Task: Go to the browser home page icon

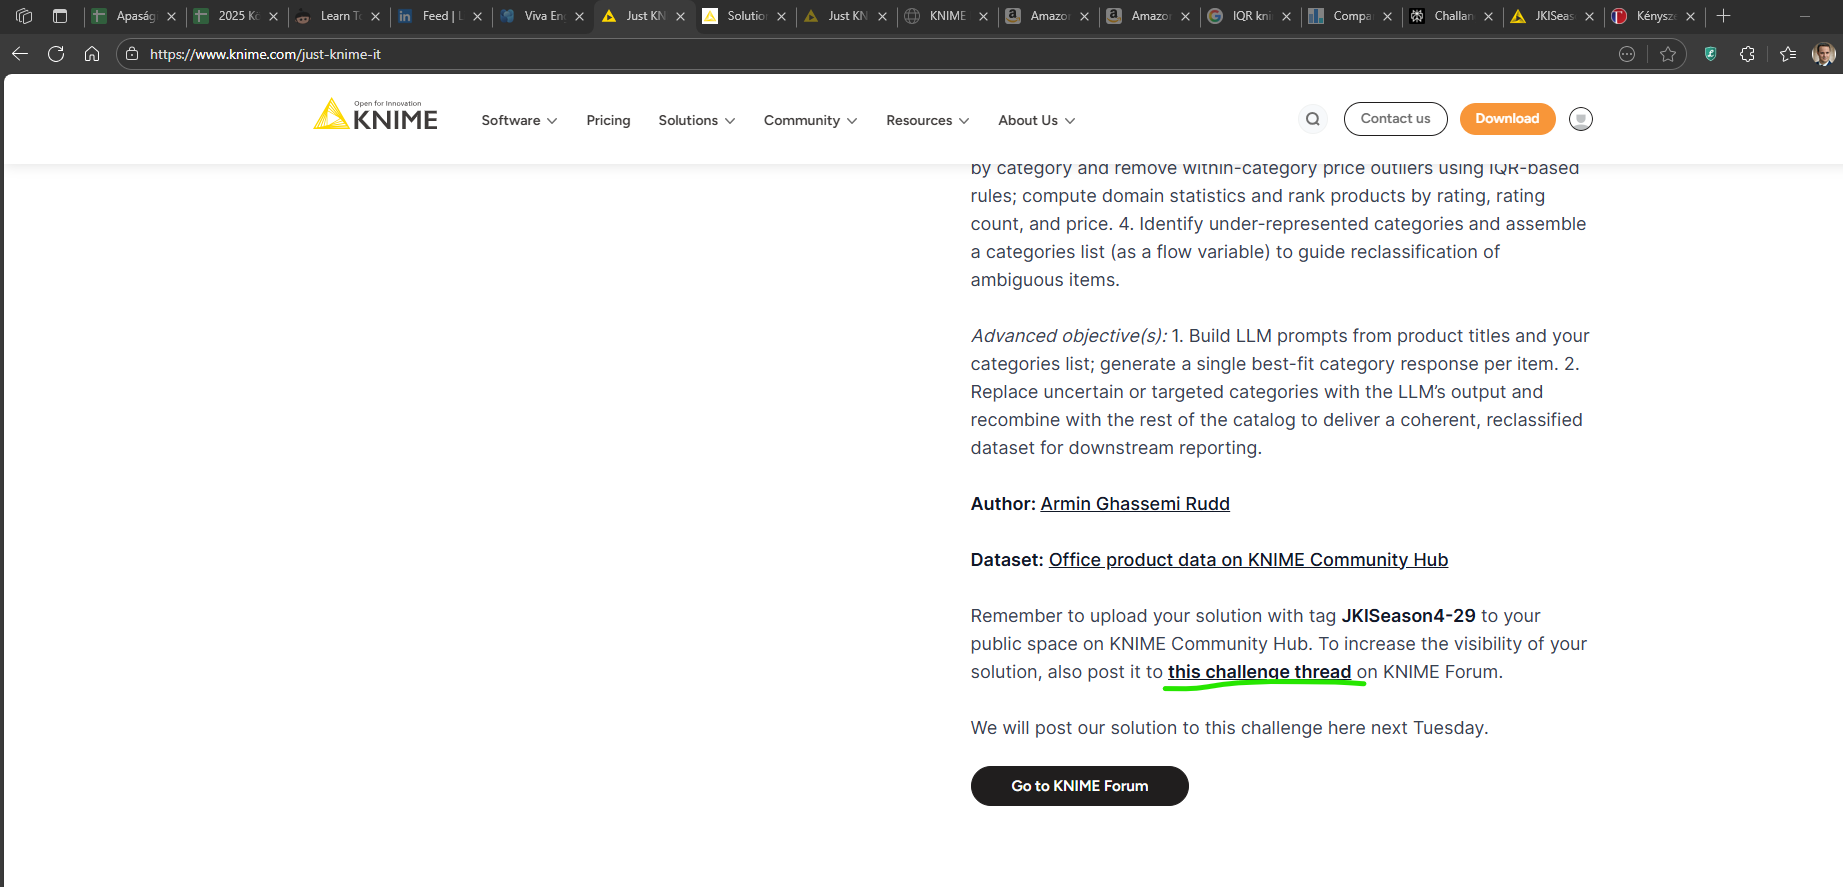Action: (x=92, y=54)
